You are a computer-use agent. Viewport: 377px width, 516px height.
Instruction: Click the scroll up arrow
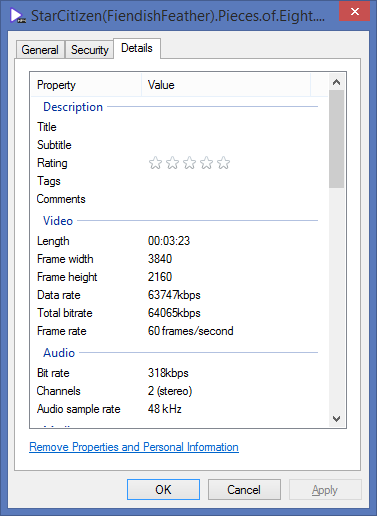tap(336, 82)
